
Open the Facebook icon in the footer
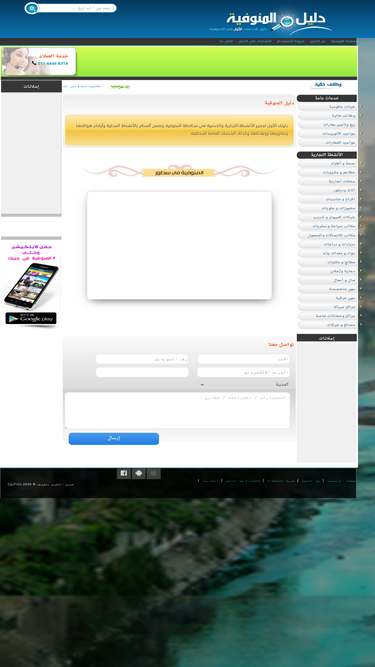(x=124, y=473)
